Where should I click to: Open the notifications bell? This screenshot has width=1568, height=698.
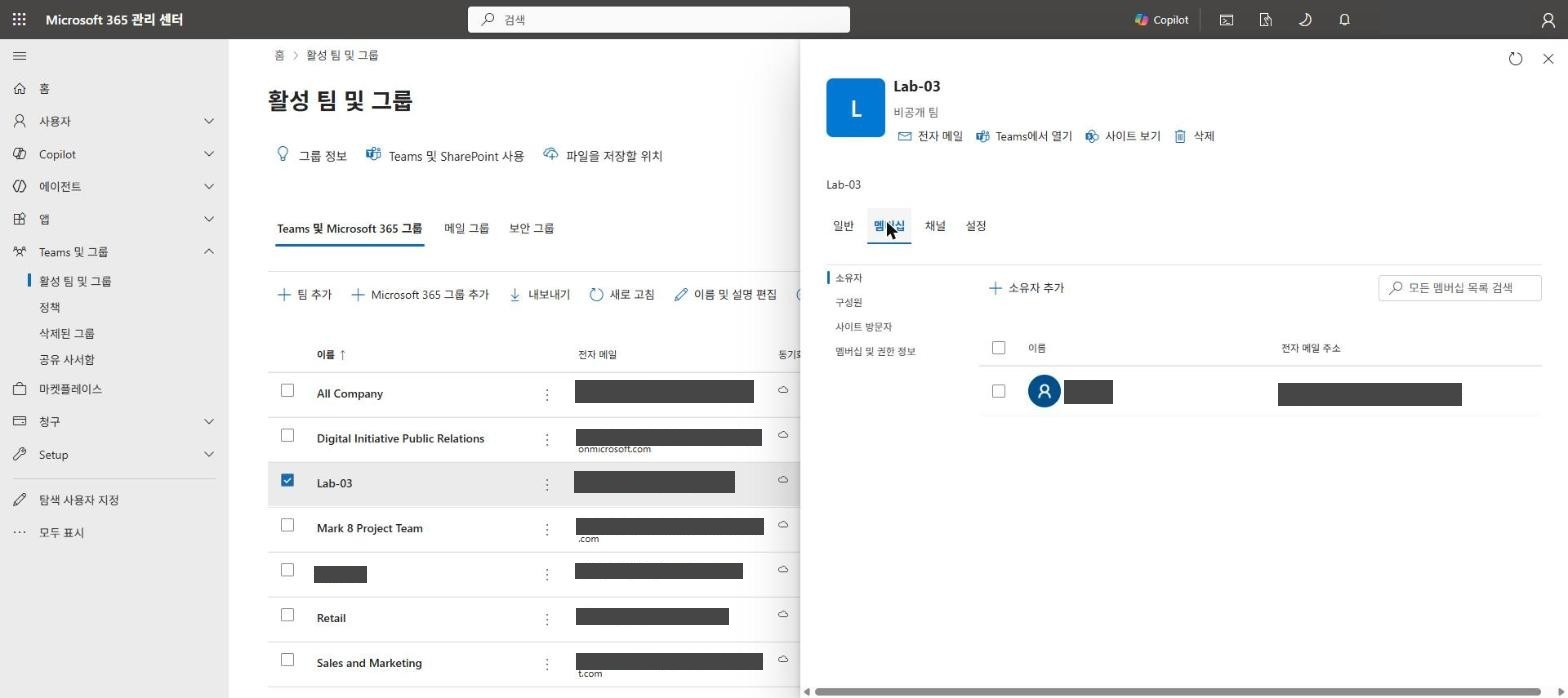click(1344, 19)
